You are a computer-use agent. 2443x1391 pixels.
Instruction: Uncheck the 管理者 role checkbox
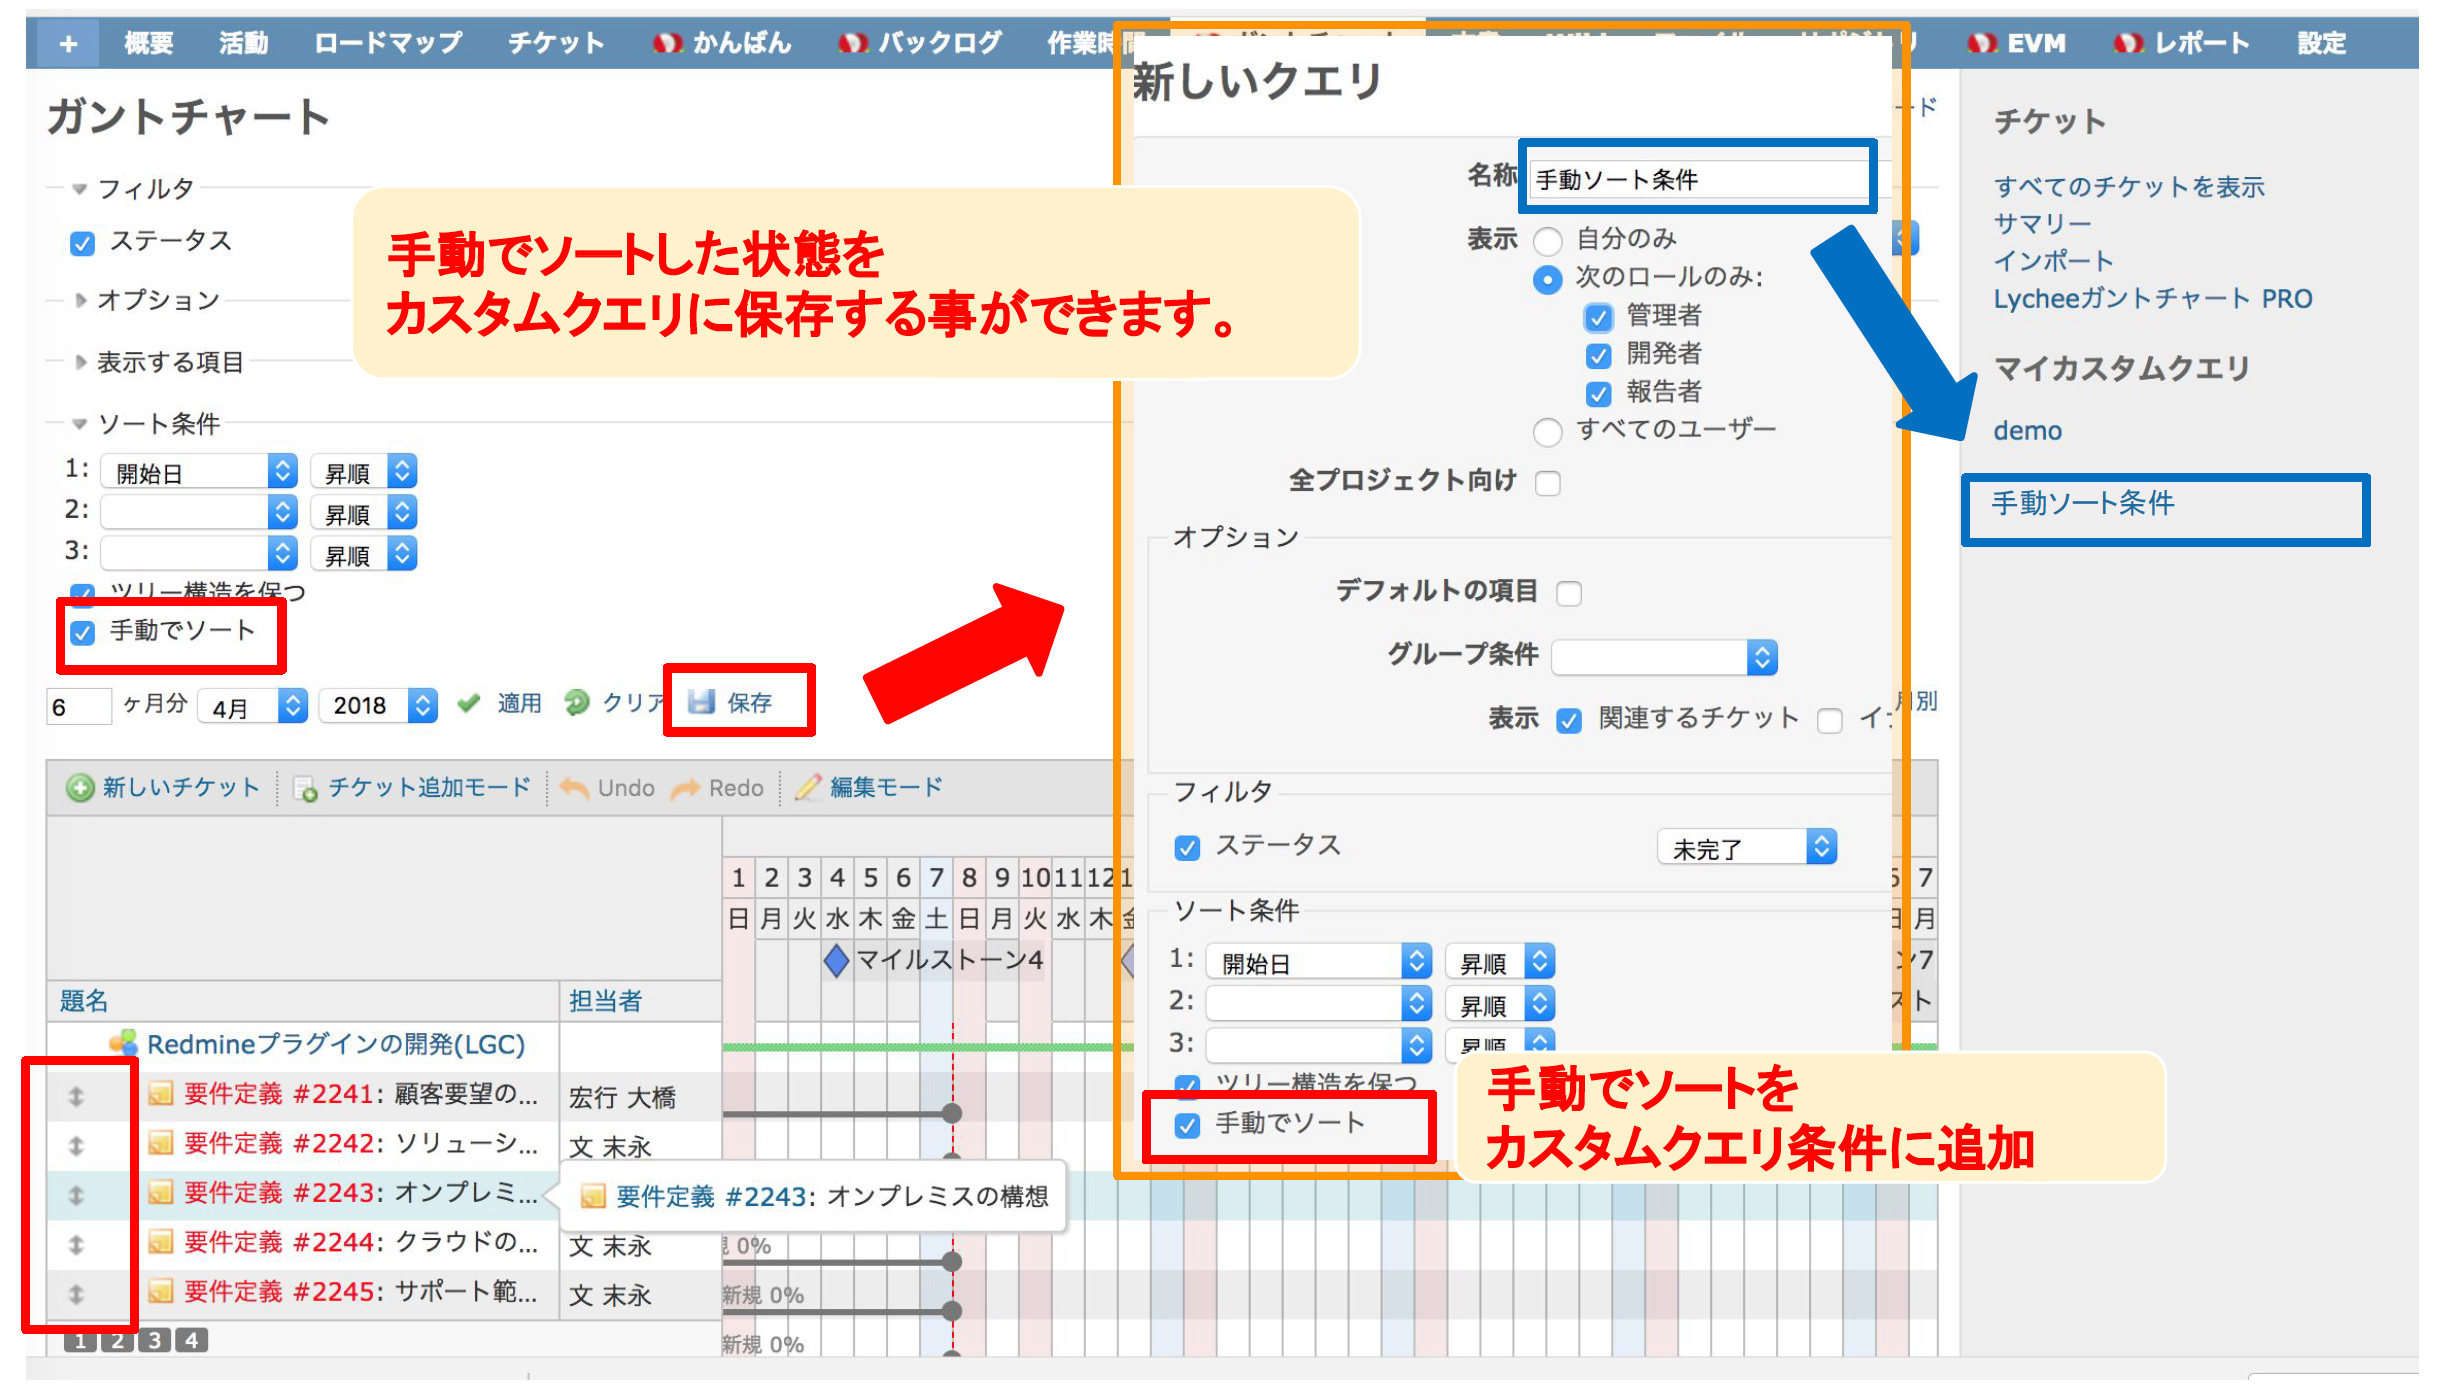(1598, 318)
